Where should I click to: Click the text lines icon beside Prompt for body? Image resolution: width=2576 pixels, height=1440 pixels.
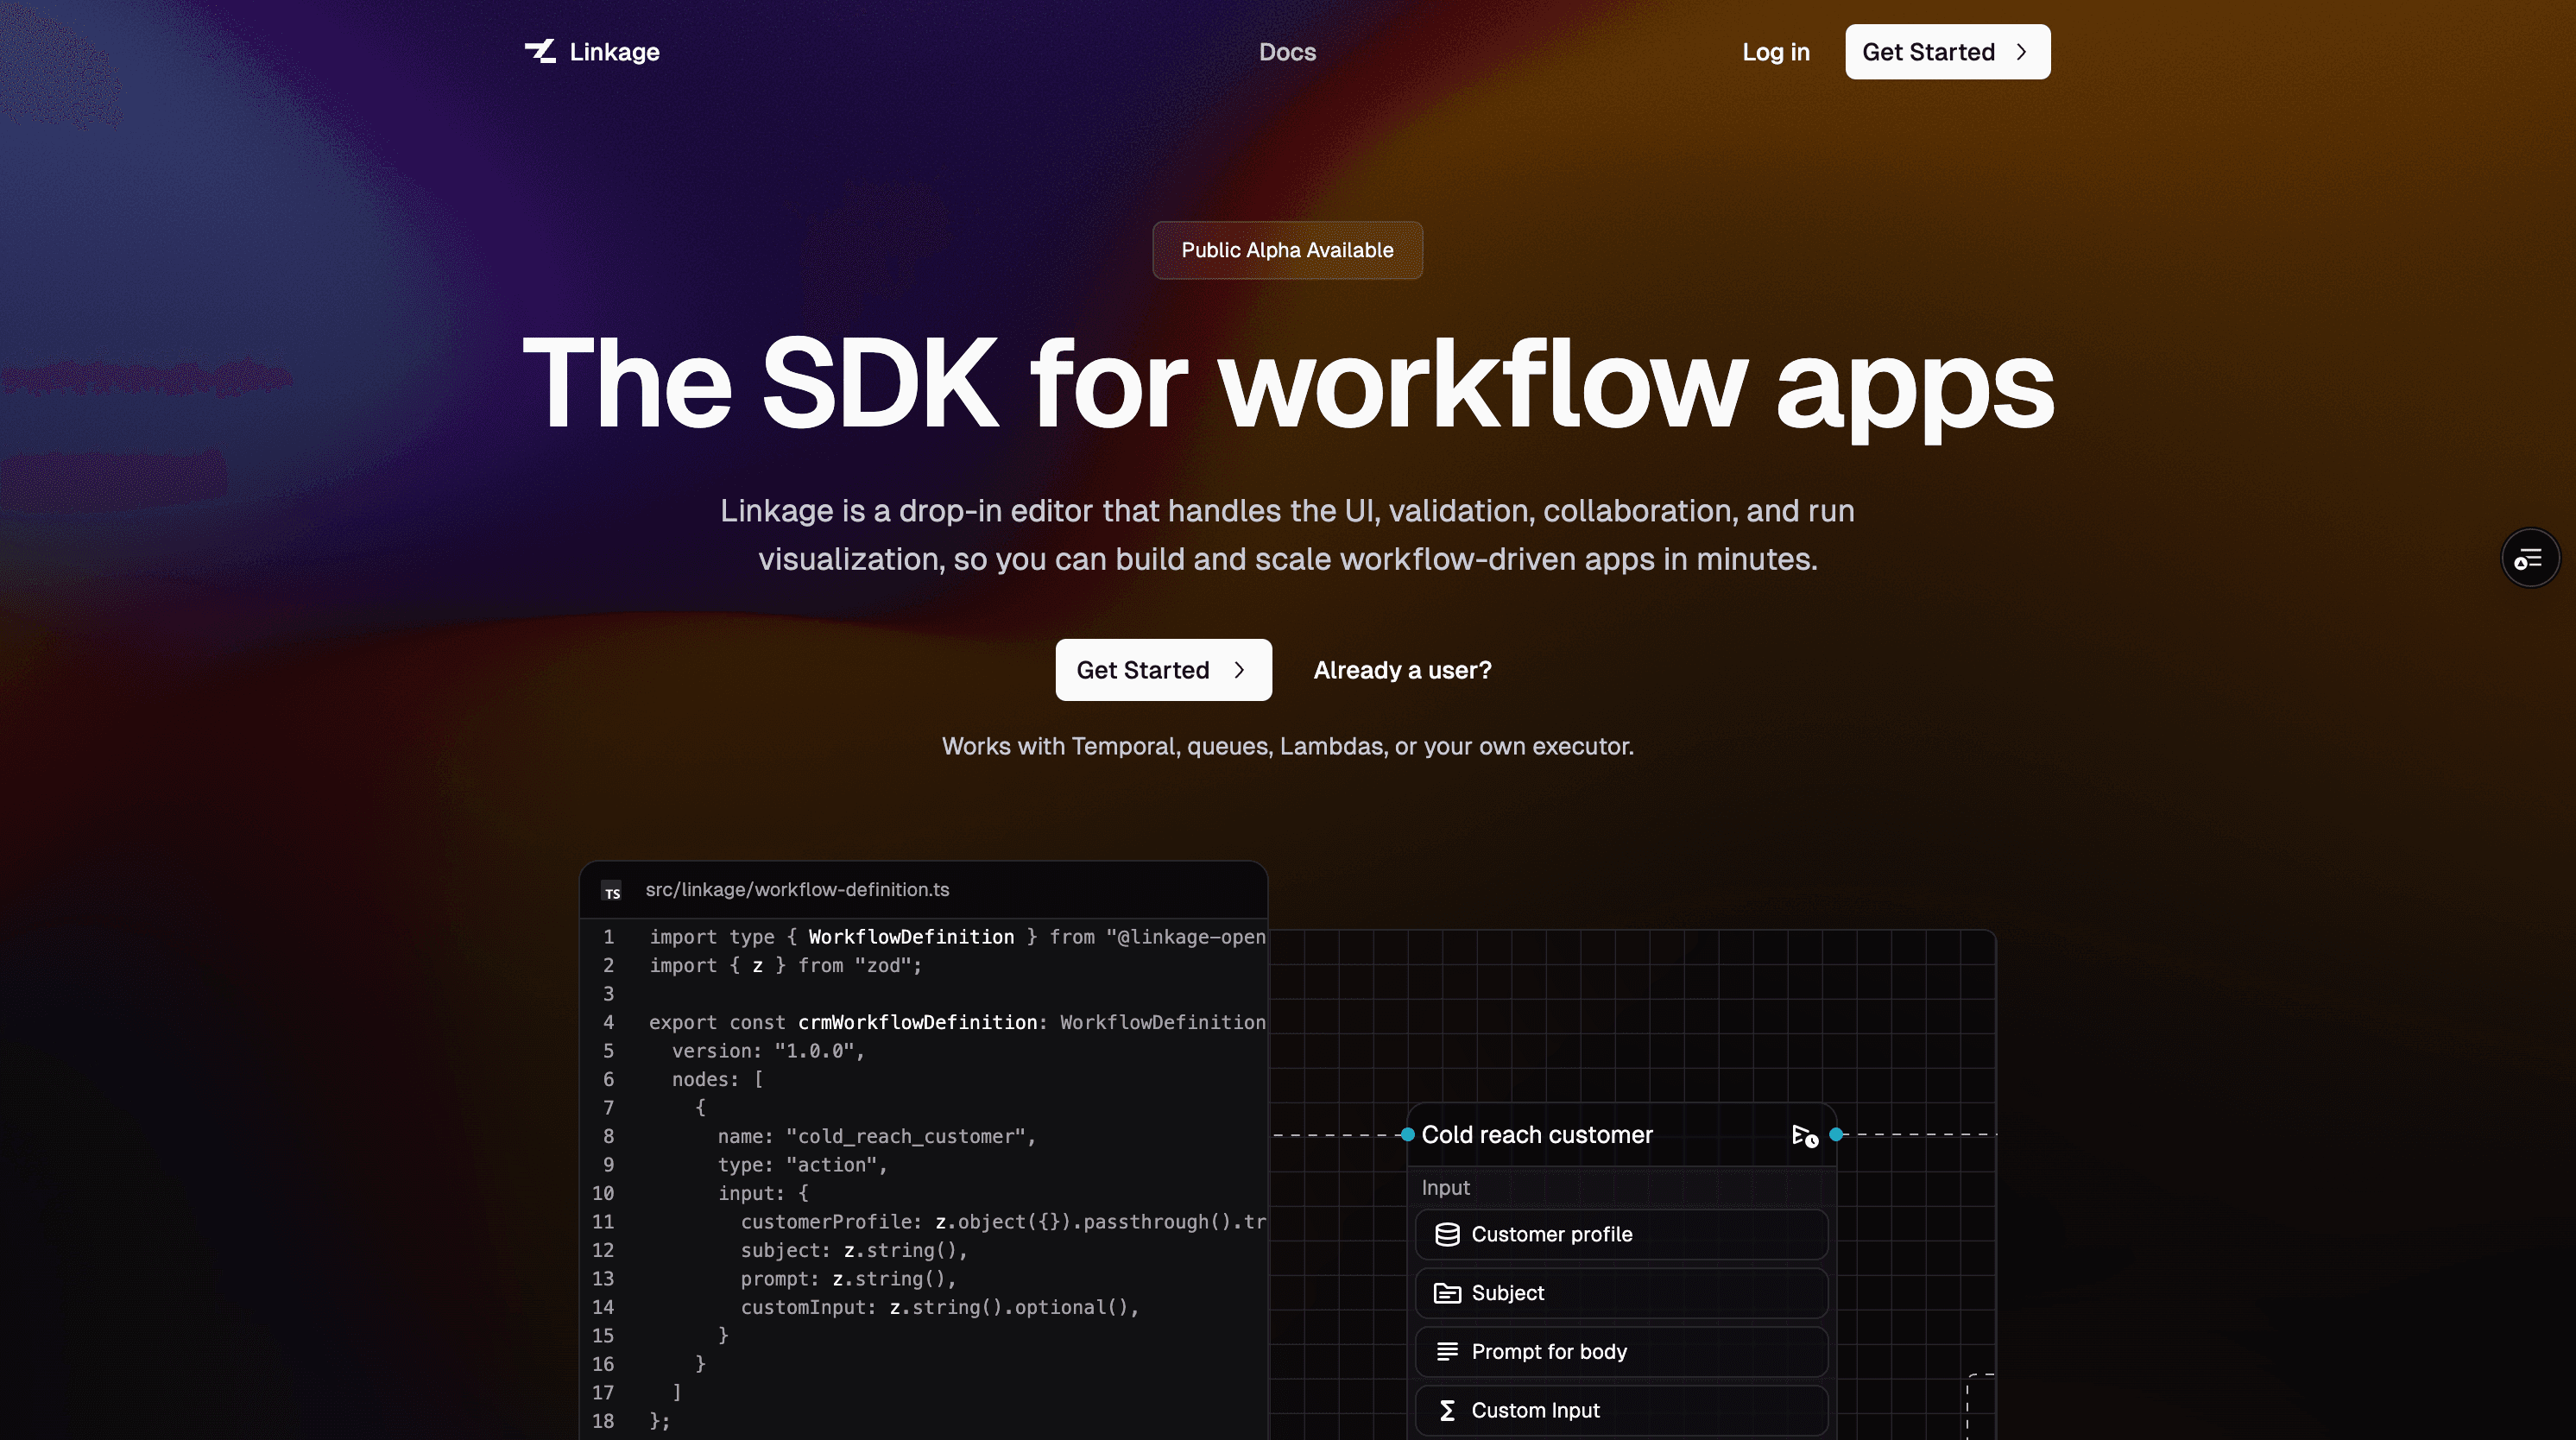click(1447, 1352)
